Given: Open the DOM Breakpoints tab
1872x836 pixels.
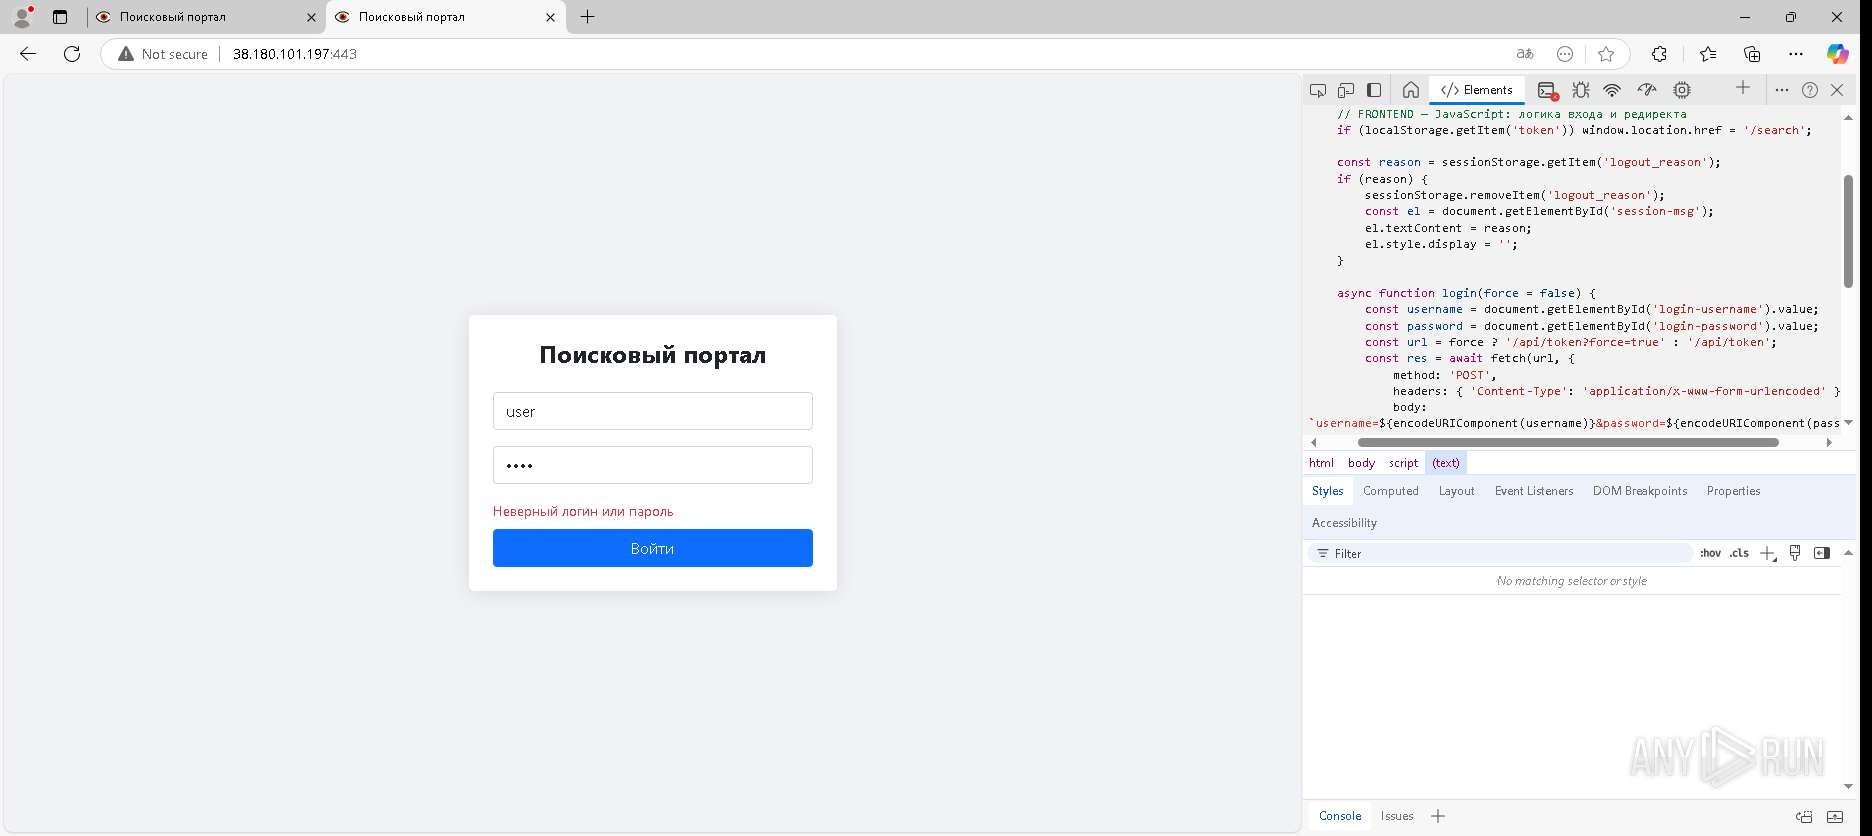Looking at the screenshot, I should click(x=1640, y=491).
